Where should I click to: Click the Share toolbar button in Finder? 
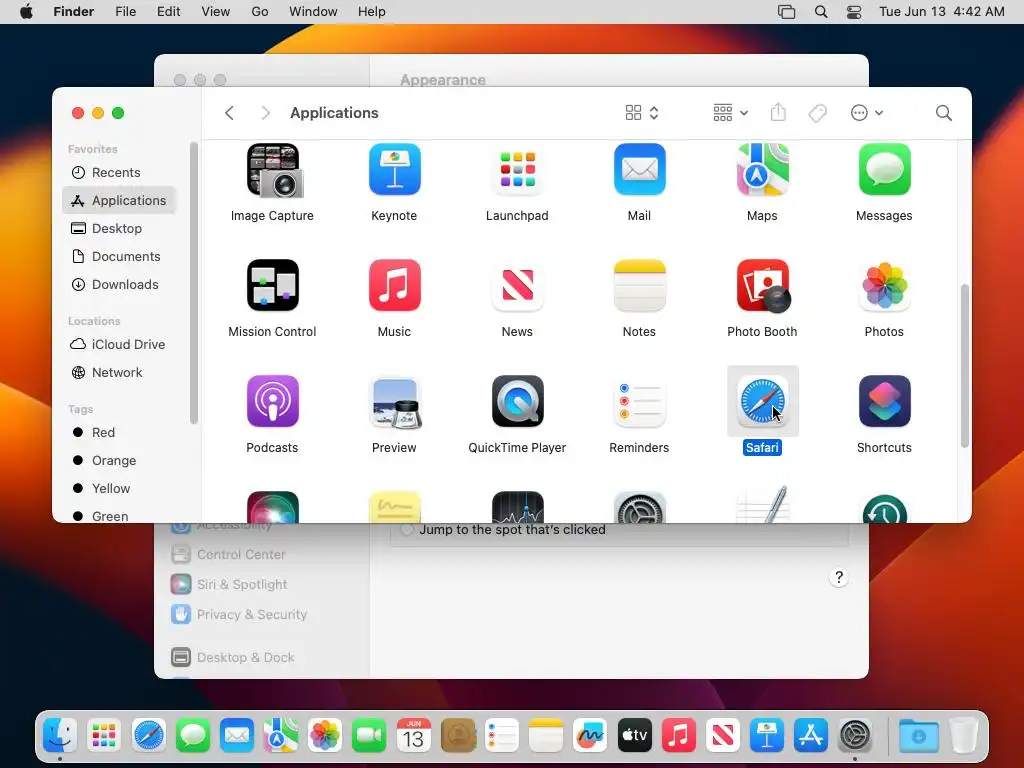pyautogui.click(x=778, y=112)
